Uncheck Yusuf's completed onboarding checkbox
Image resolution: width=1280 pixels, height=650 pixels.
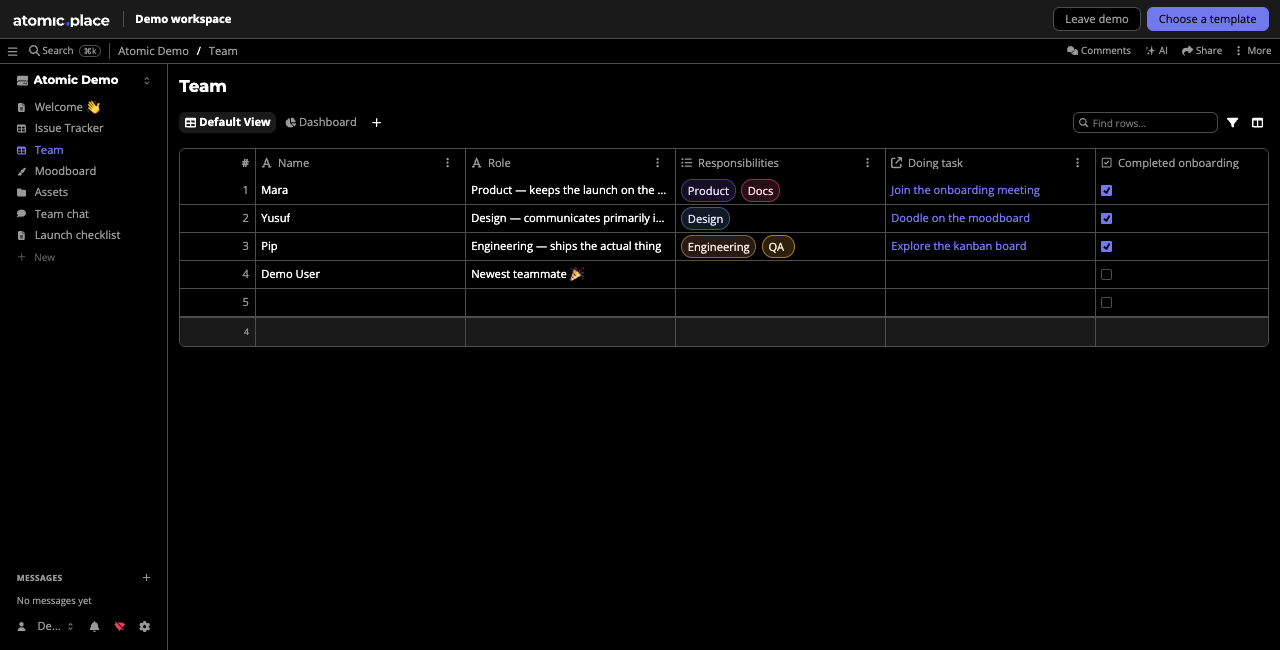tap(1106, 218)
